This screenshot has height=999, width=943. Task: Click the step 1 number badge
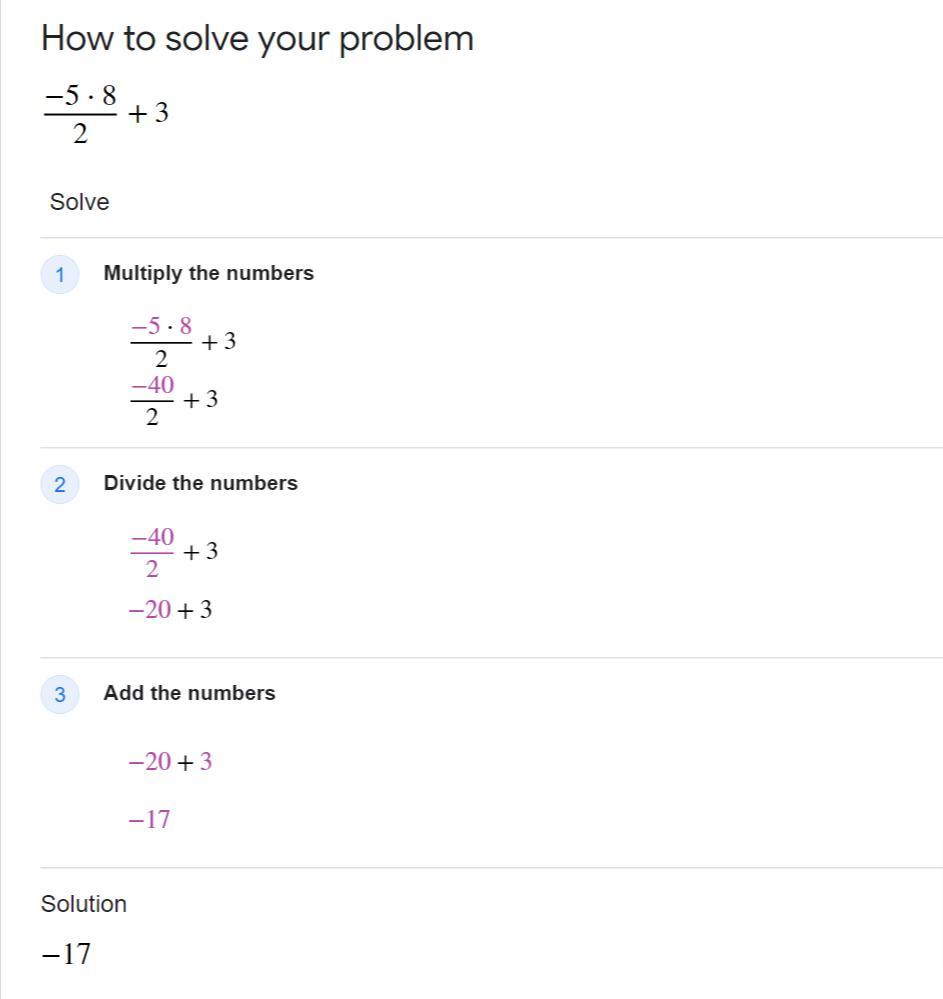(60, 275)
